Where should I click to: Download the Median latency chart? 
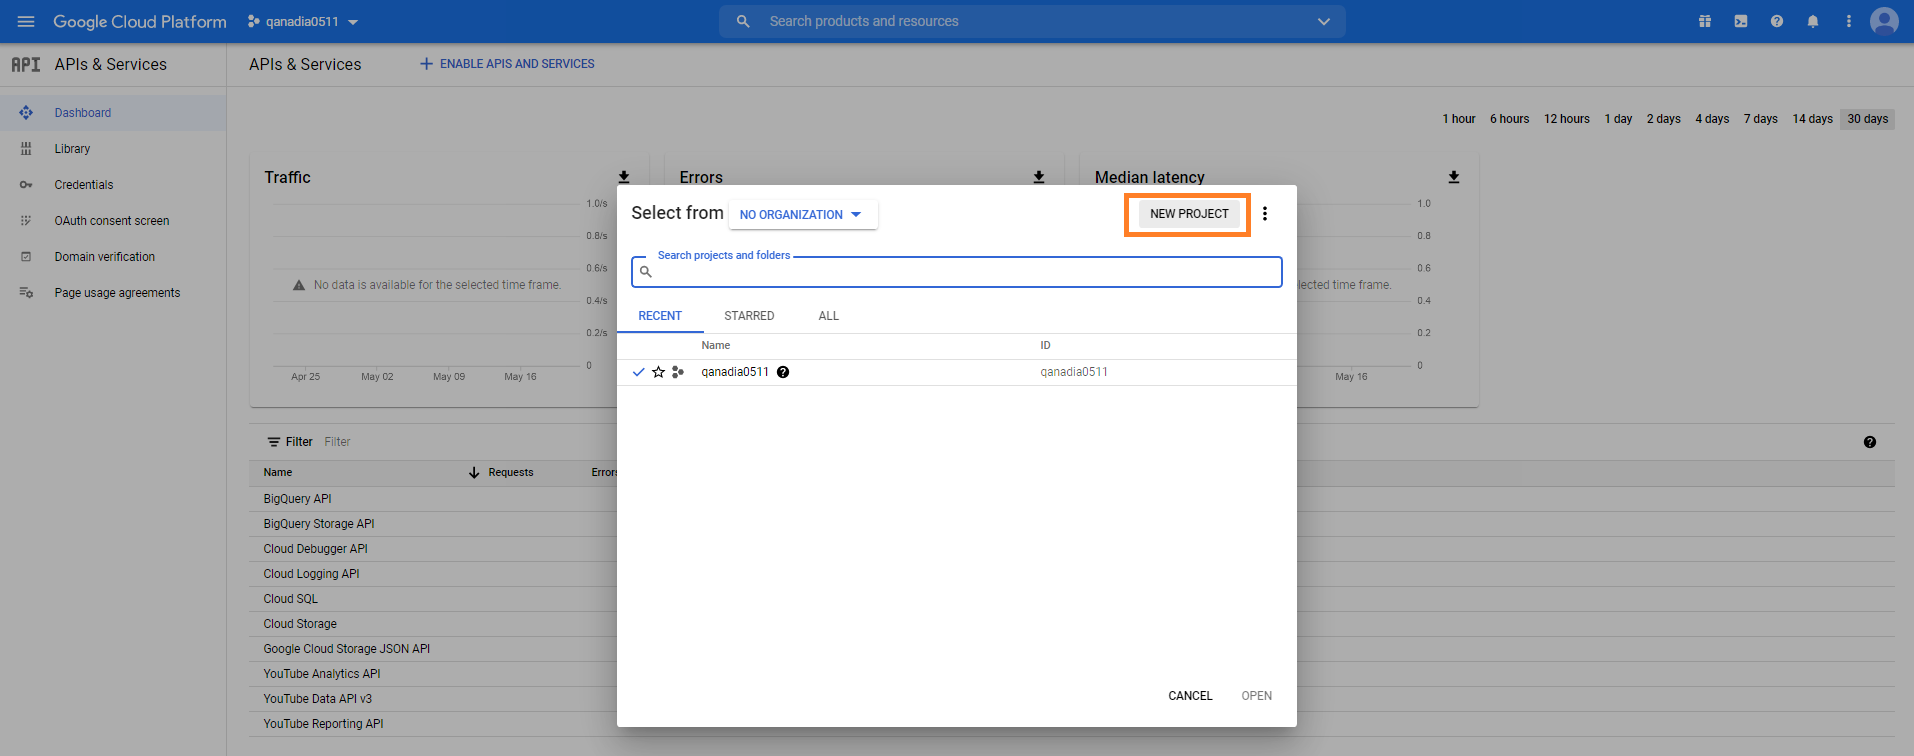1454,177
